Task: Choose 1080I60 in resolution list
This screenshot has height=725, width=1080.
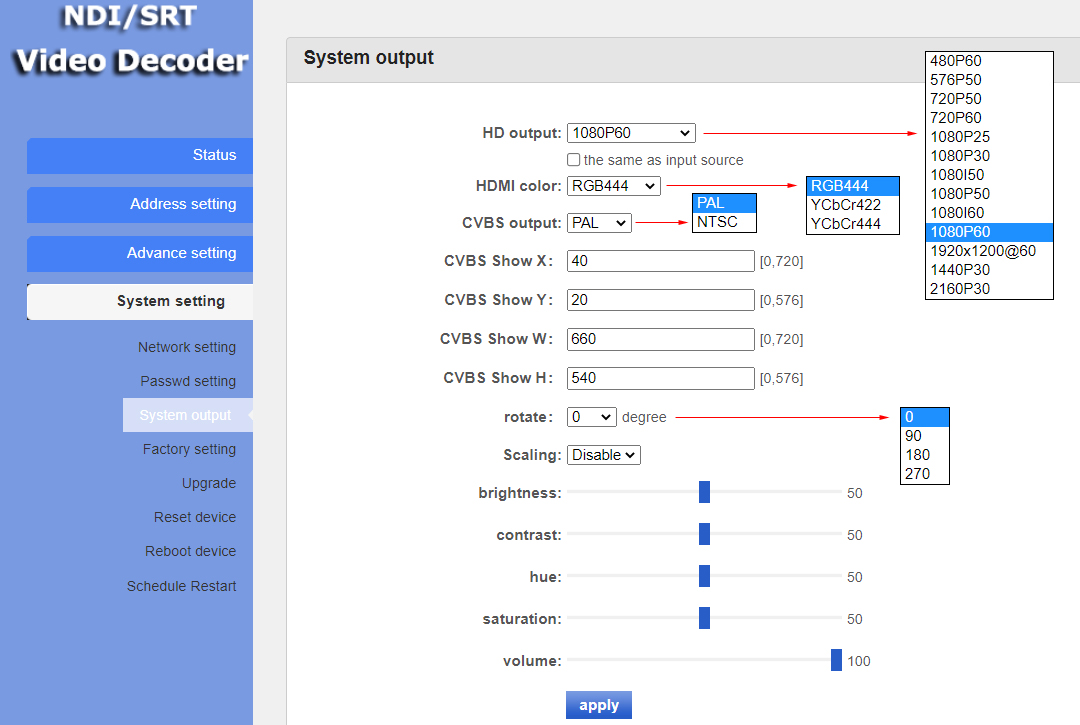Action: coord(989,213)
